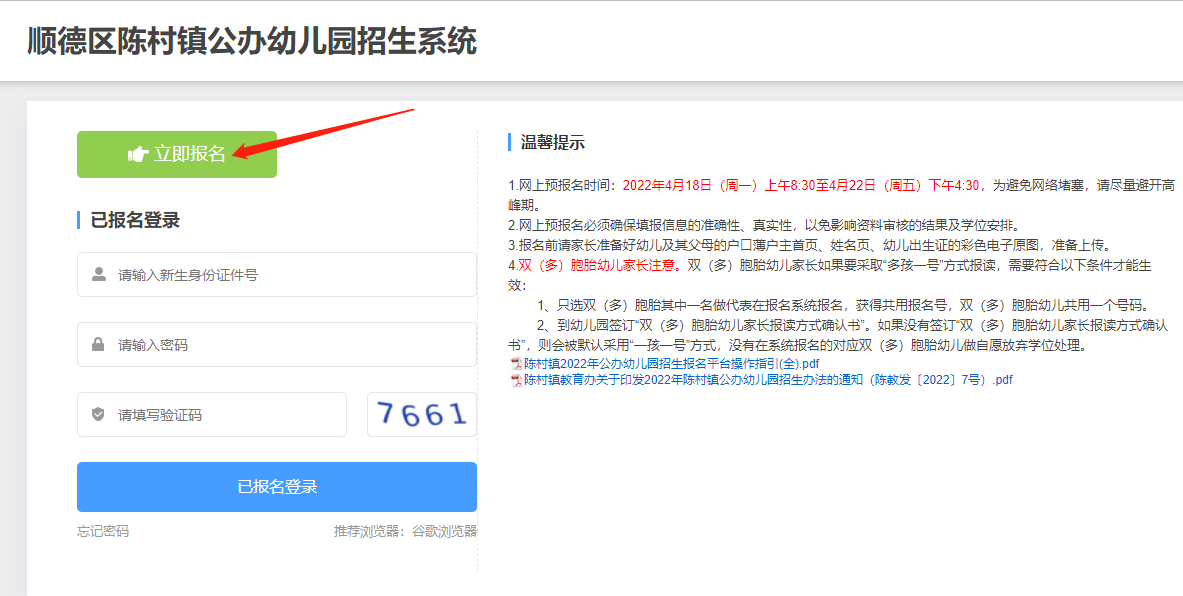Refresh the 7661 captcha image
The image size is (1183, 596).
click(421, 414)
